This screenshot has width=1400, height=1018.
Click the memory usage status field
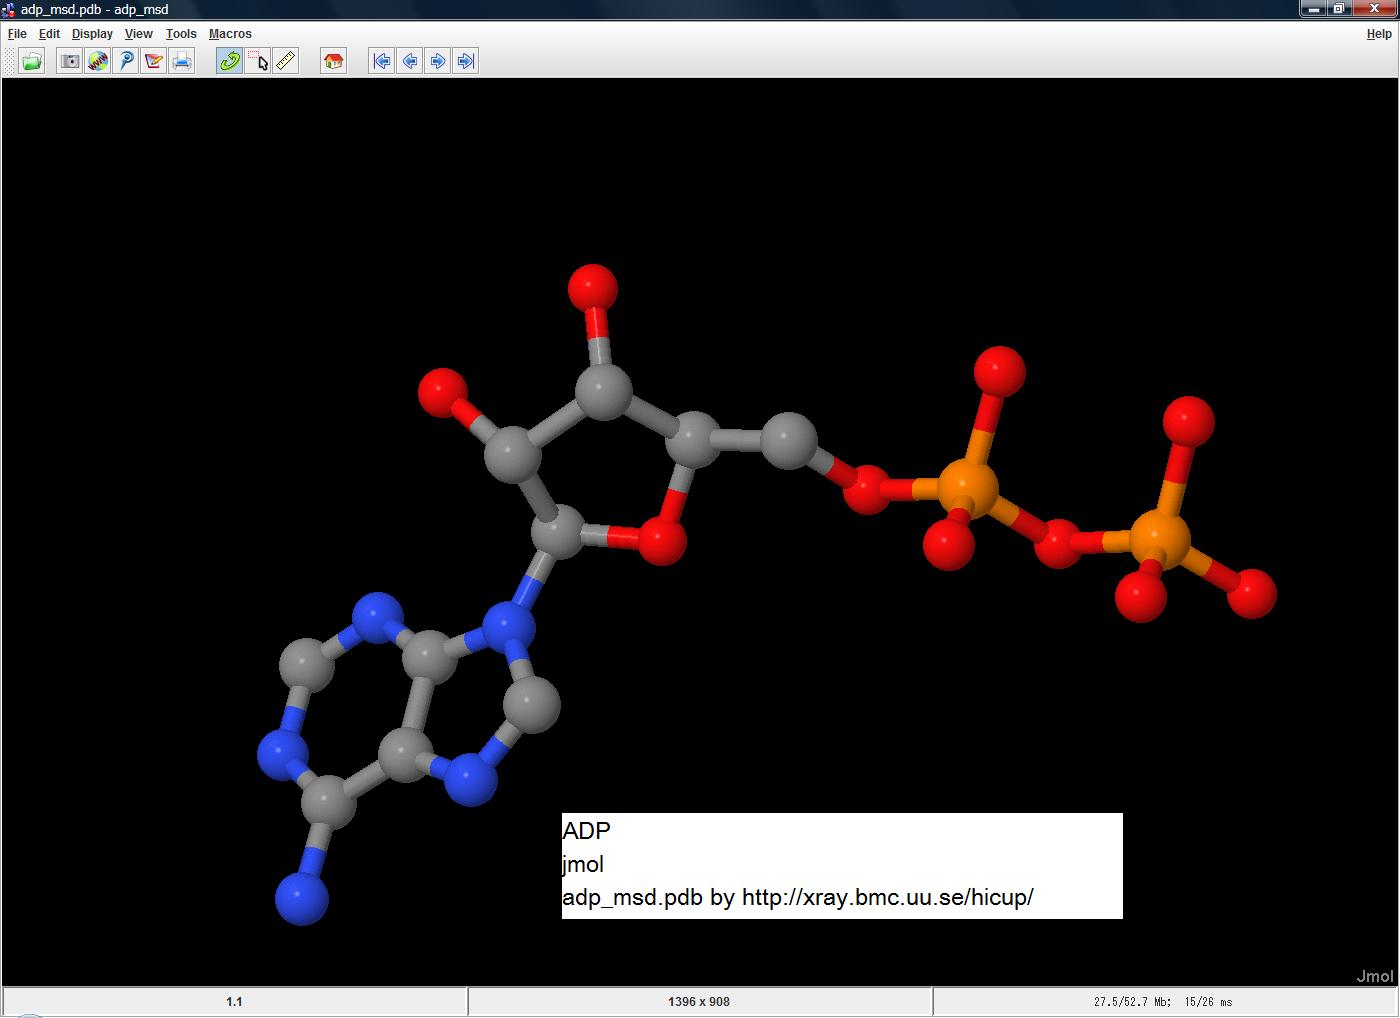1164,1001
